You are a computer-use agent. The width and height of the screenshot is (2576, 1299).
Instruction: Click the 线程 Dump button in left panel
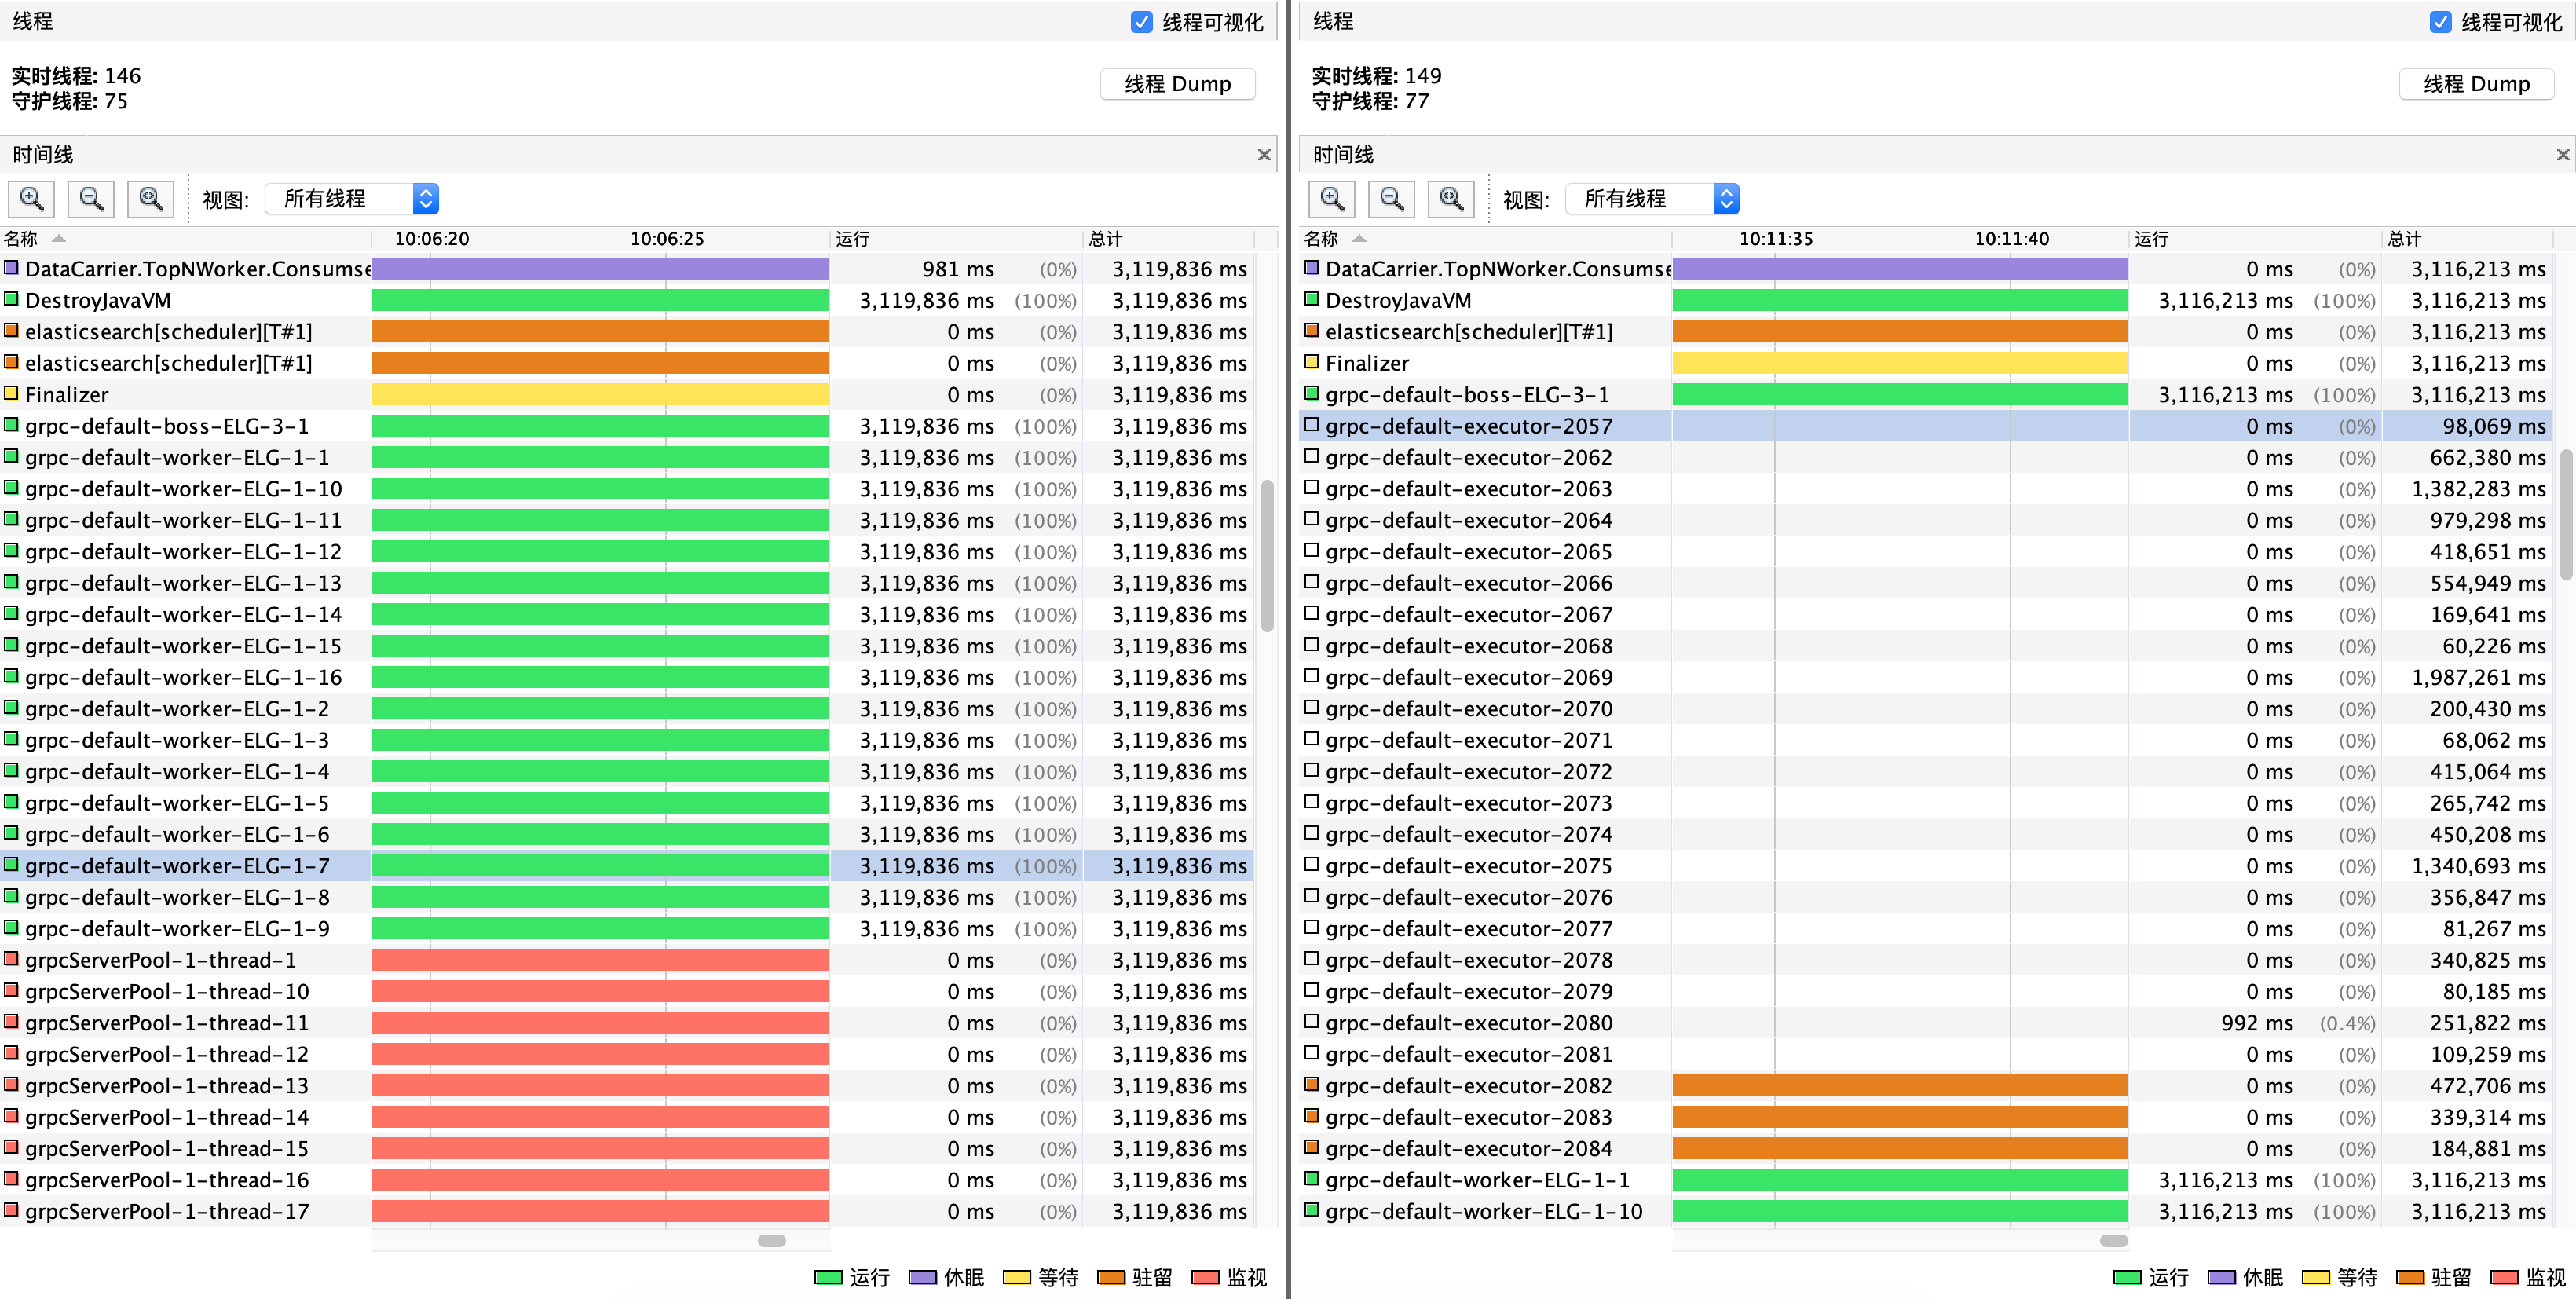pyautogui.click(x=1177, y=83)
